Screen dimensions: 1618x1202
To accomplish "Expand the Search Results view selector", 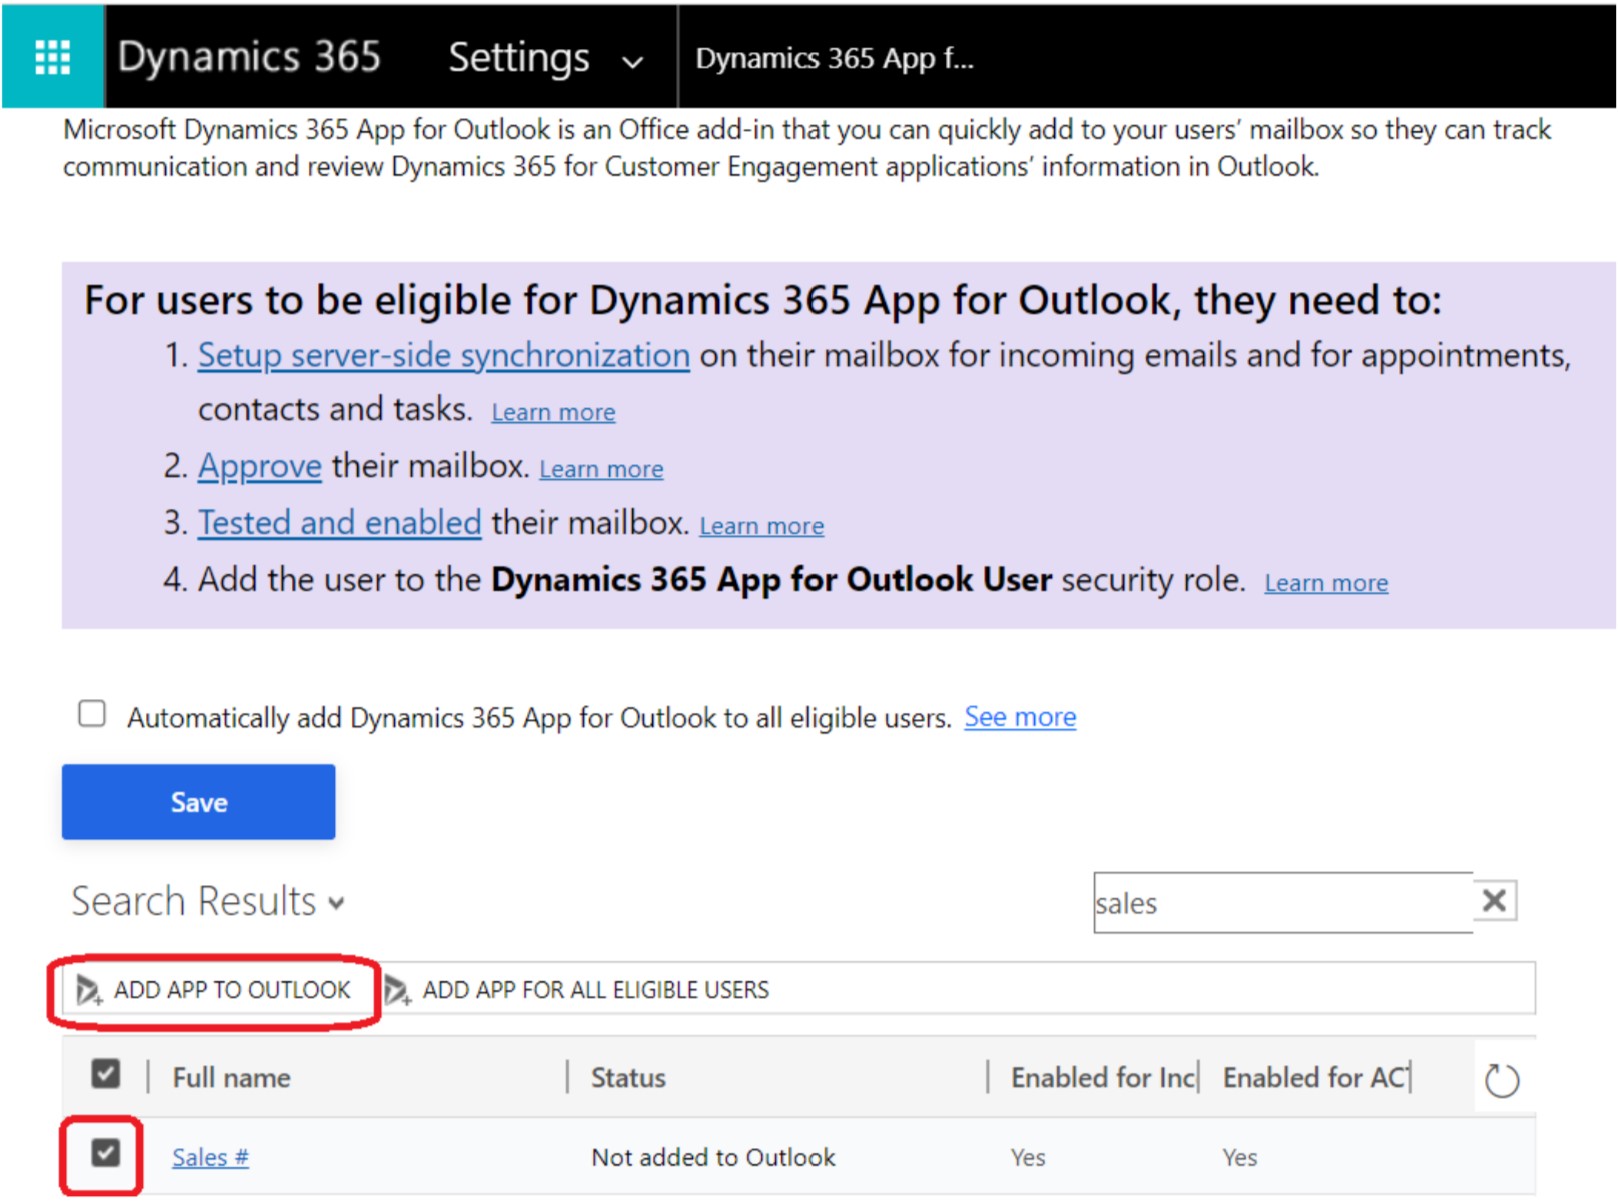I will coord(334,901).
